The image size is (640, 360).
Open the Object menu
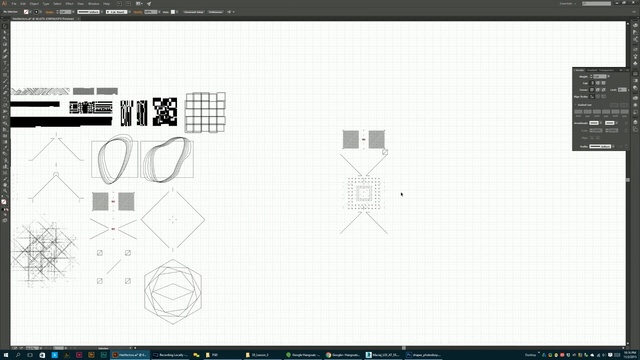click(34, 4)
